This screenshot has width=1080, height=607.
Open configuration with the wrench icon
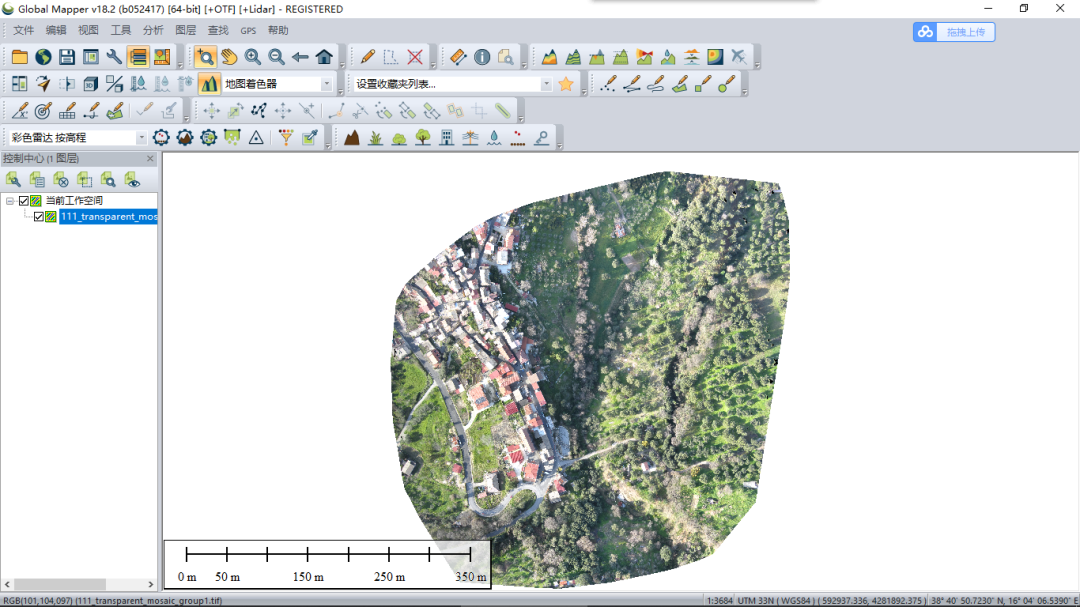114,57
